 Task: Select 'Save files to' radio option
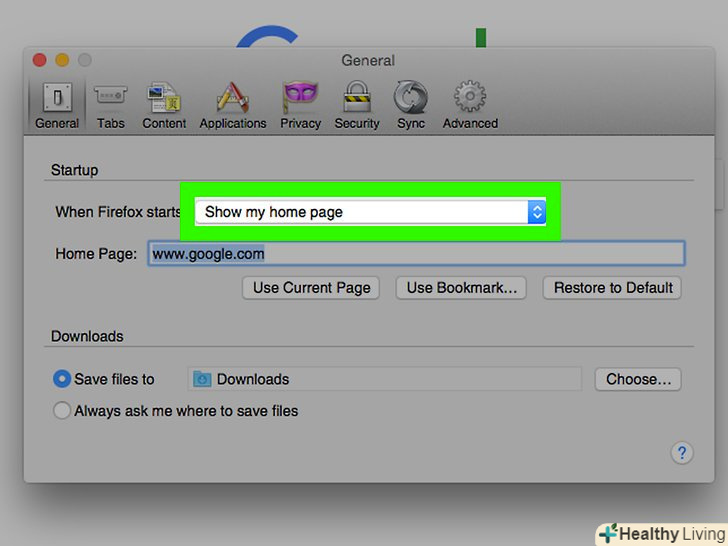62,379
